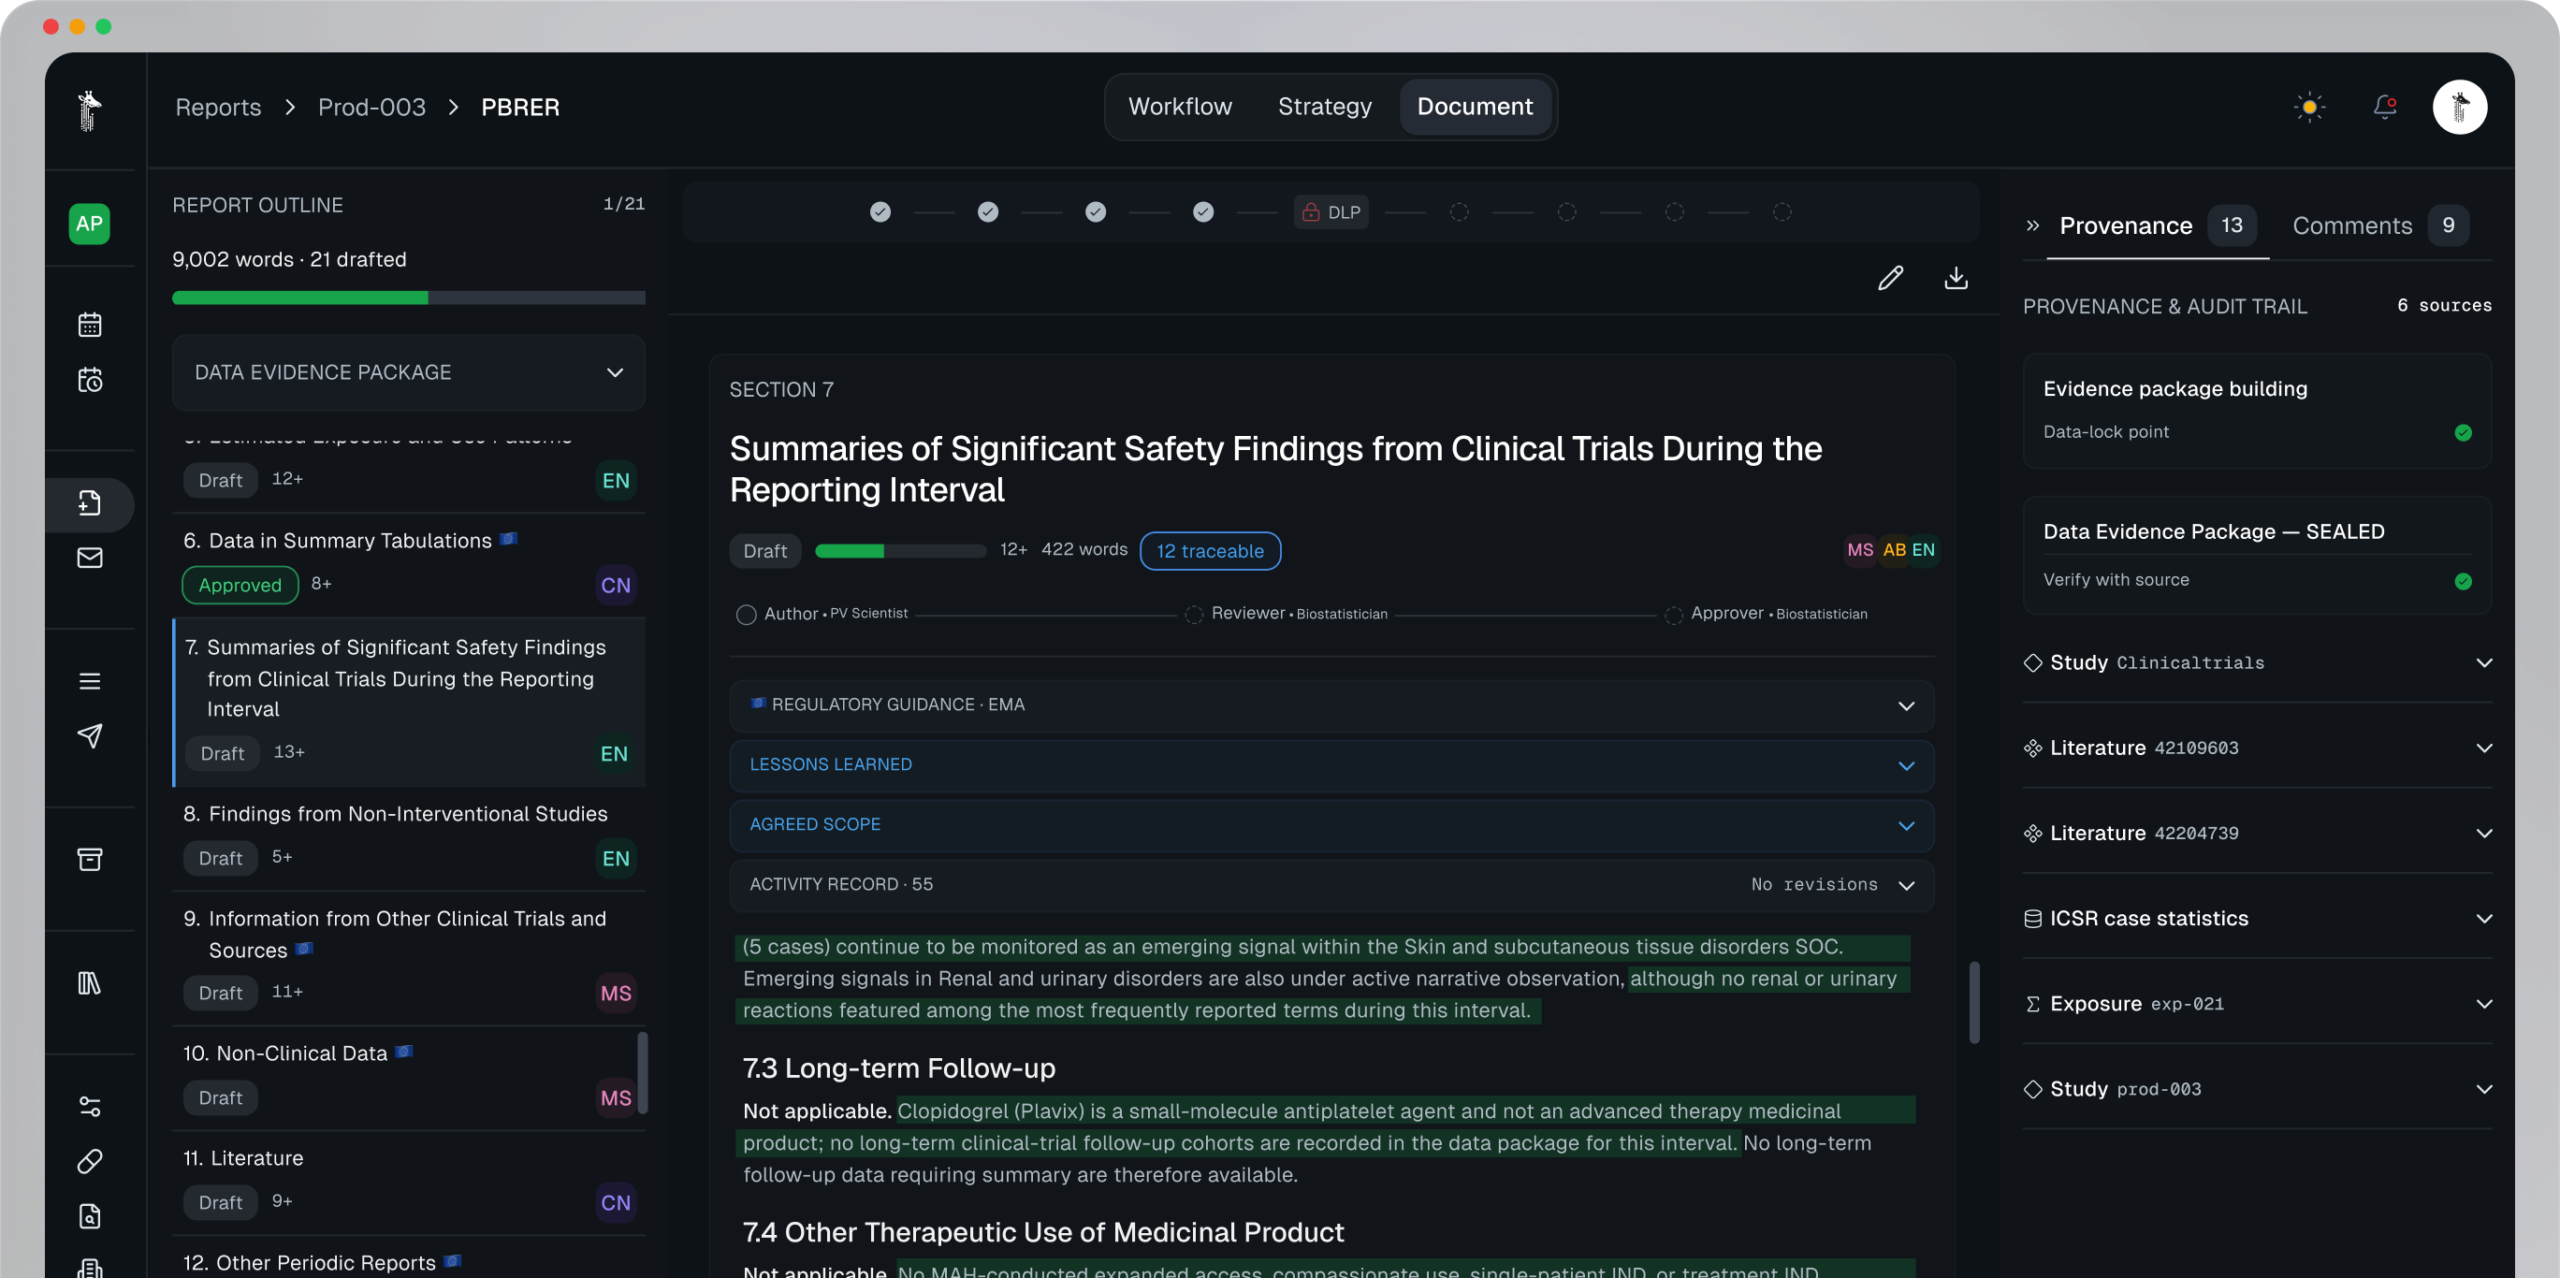This screenshot has width=2560, height=1278.
Task: Collapse the provenance panel with double-chevron icon
Action: [x=2033, y=226]
